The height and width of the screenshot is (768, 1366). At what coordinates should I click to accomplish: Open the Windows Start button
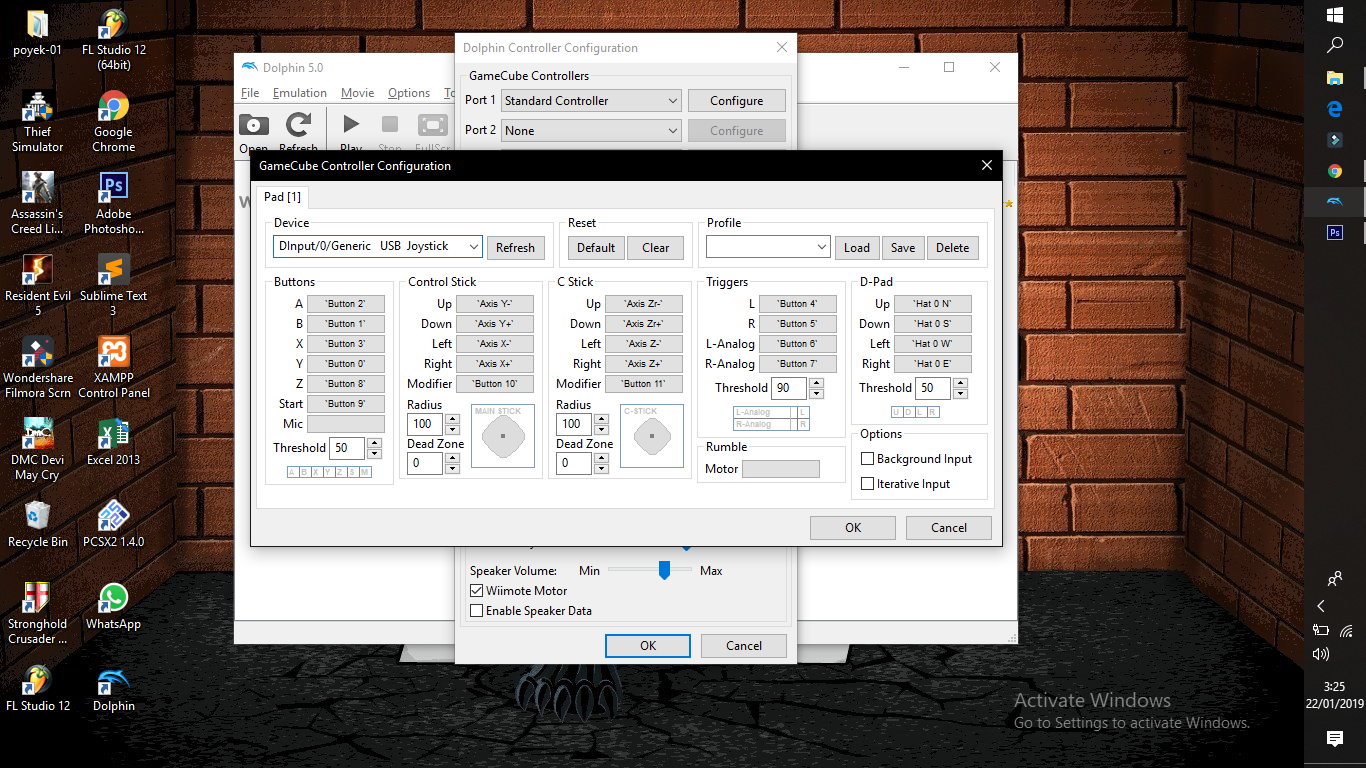click(1334, 15)
